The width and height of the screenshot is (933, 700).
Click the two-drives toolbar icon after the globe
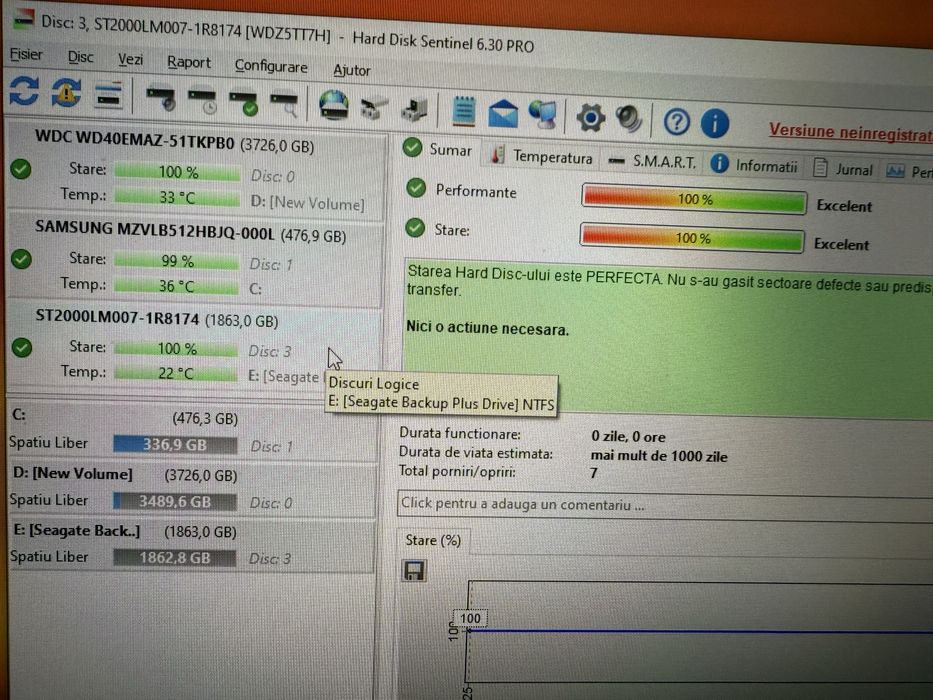click(374, 108)
